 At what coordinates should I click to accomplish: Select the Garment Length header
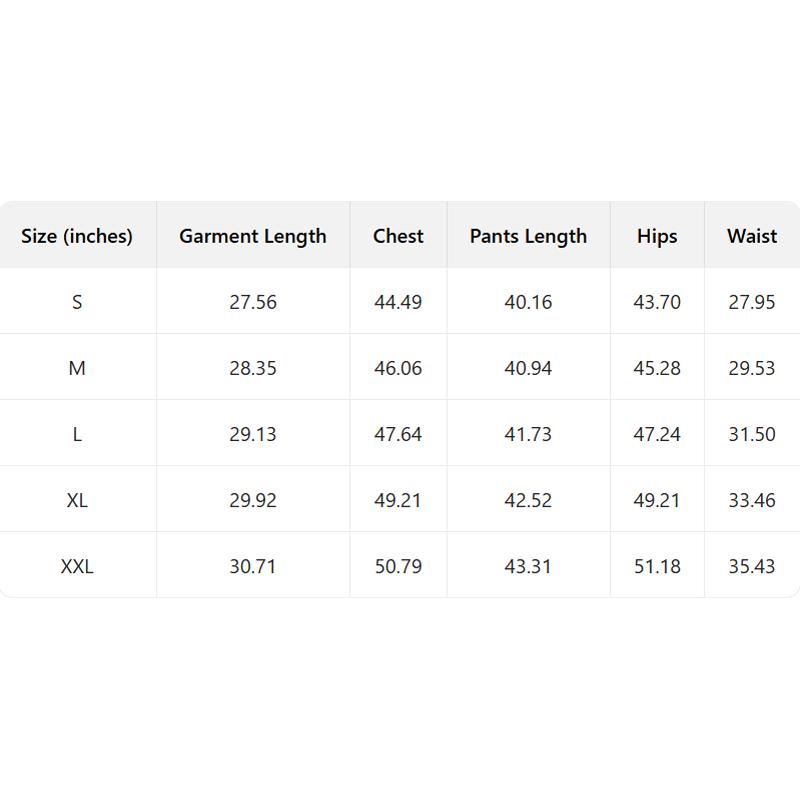(253, 236)
